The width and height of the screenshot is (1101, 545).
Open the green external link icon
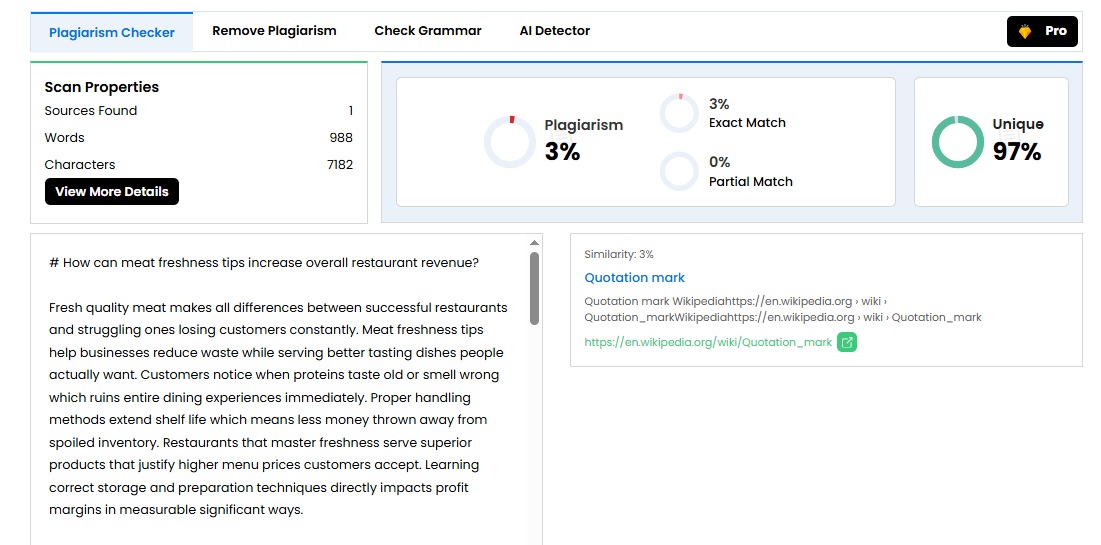coord(847,342)
